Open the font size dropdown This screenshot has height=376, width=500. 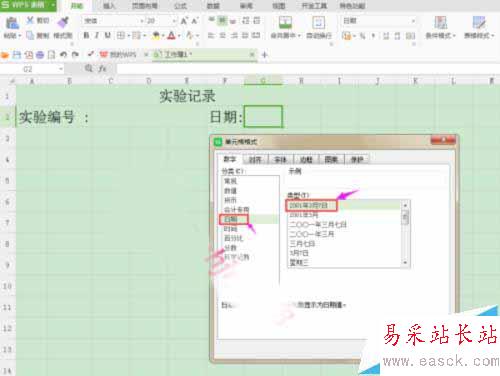tap(174, 21)
